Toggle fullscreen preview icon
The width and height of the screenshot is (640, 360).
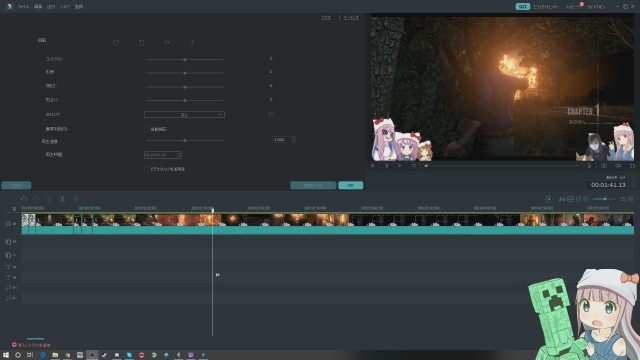click(x=632, y=166)
